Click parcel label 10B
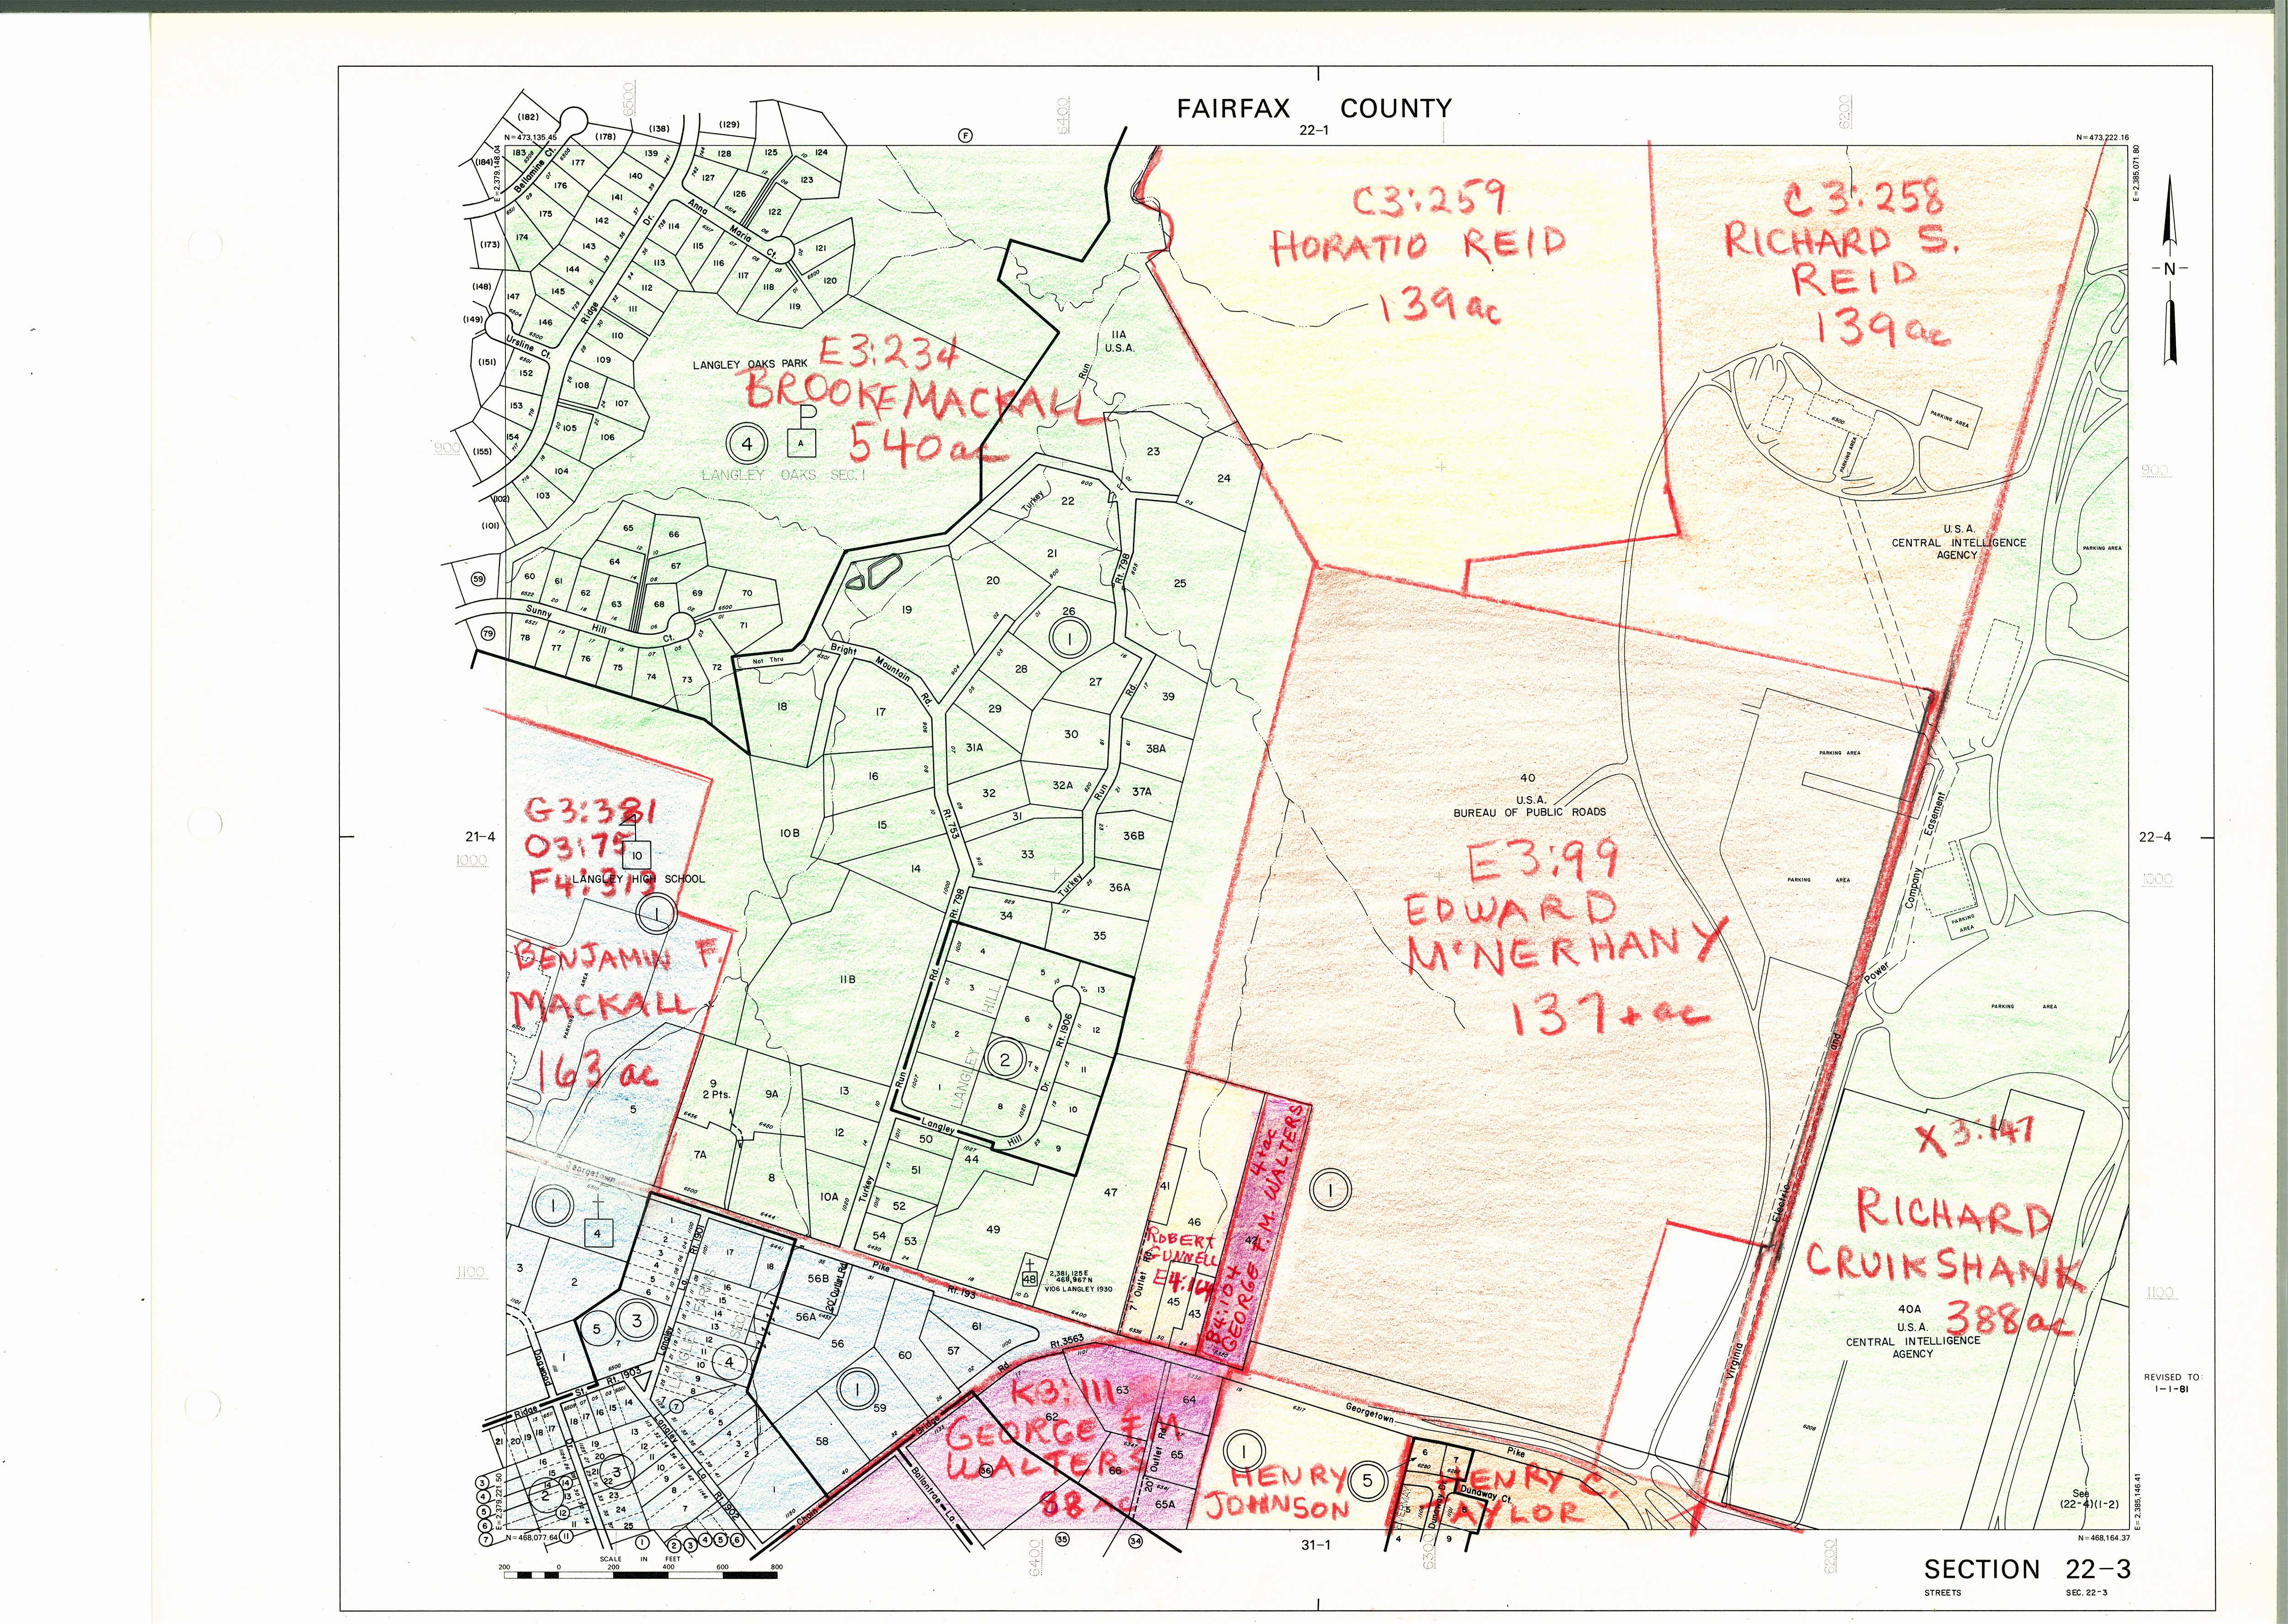Screen dimensions: 2288x1624 [790, 833]
